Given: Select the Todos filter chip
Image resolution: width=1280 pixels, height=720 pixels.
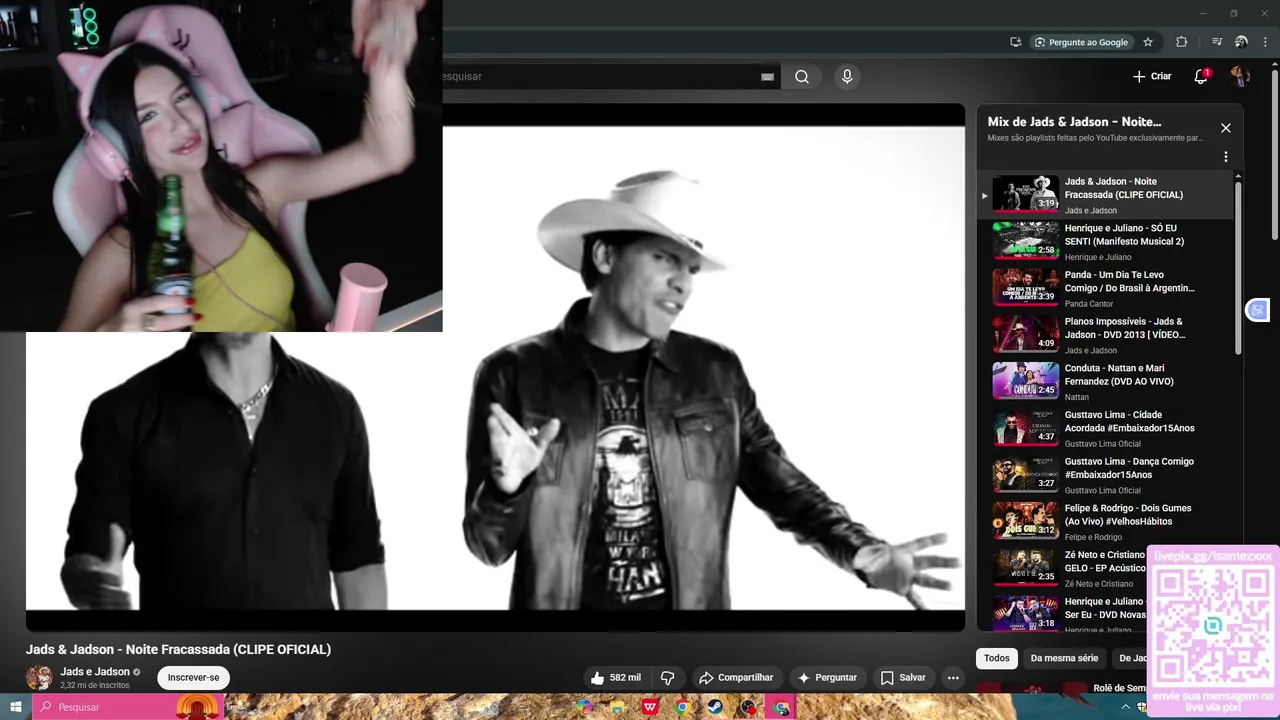Looking at the screenshot, I should pos(997,658).
